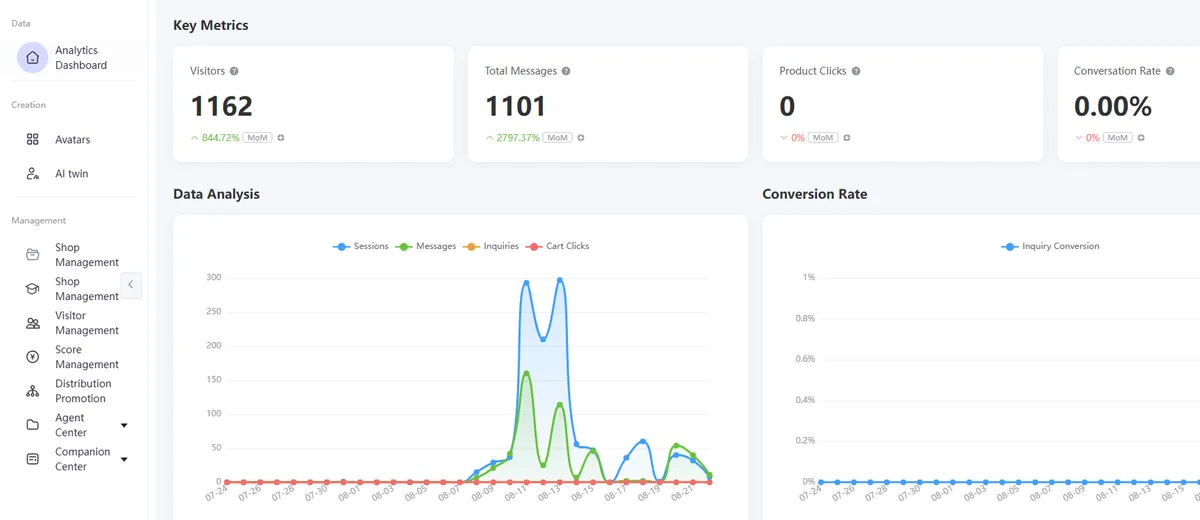Select the Companion Center message icon
This screenshot has width=1200, height=520.
tap(33, 459)
